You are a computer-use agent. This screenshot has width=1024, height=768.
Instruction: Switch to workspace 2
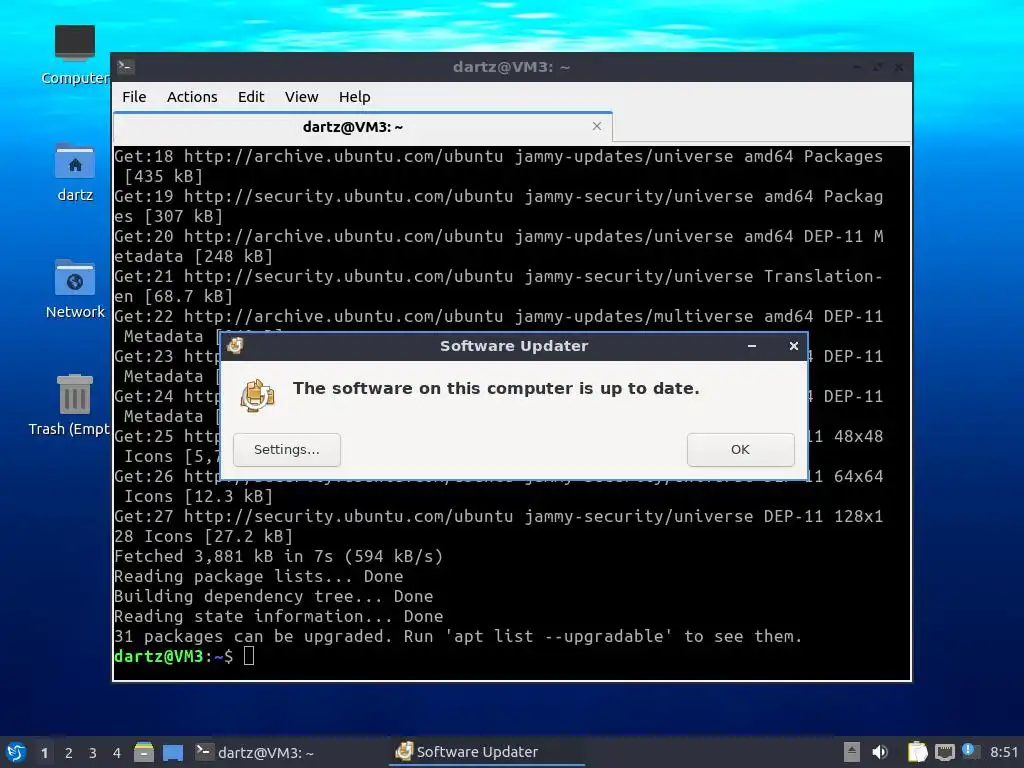69,753
